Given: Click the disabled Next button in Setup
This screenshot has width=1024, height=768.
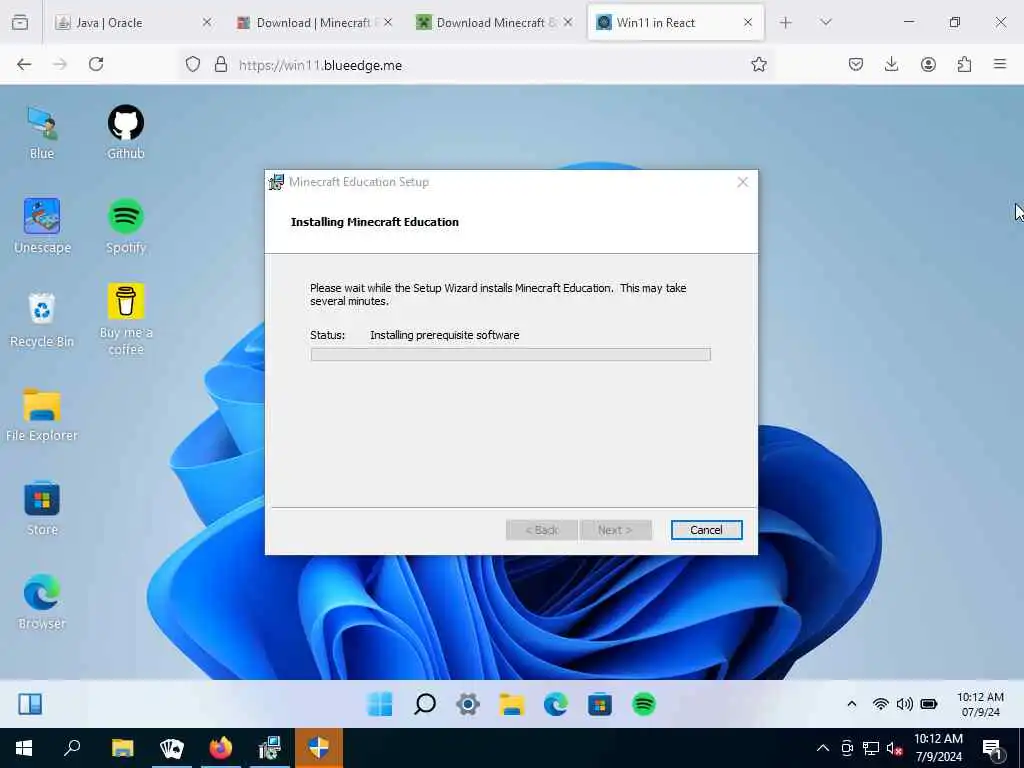Looking at the screenshot, I should pos(615,530).
